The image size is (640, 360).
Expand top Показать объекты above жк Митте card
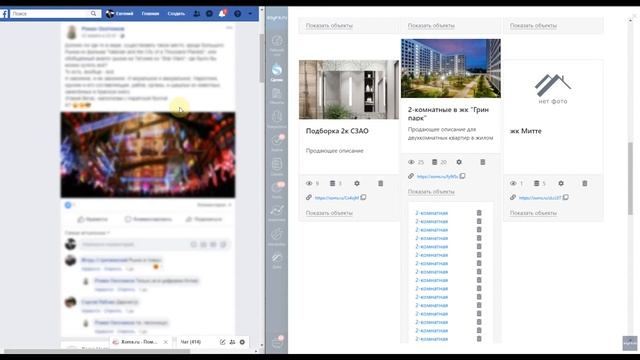[533, 26]
